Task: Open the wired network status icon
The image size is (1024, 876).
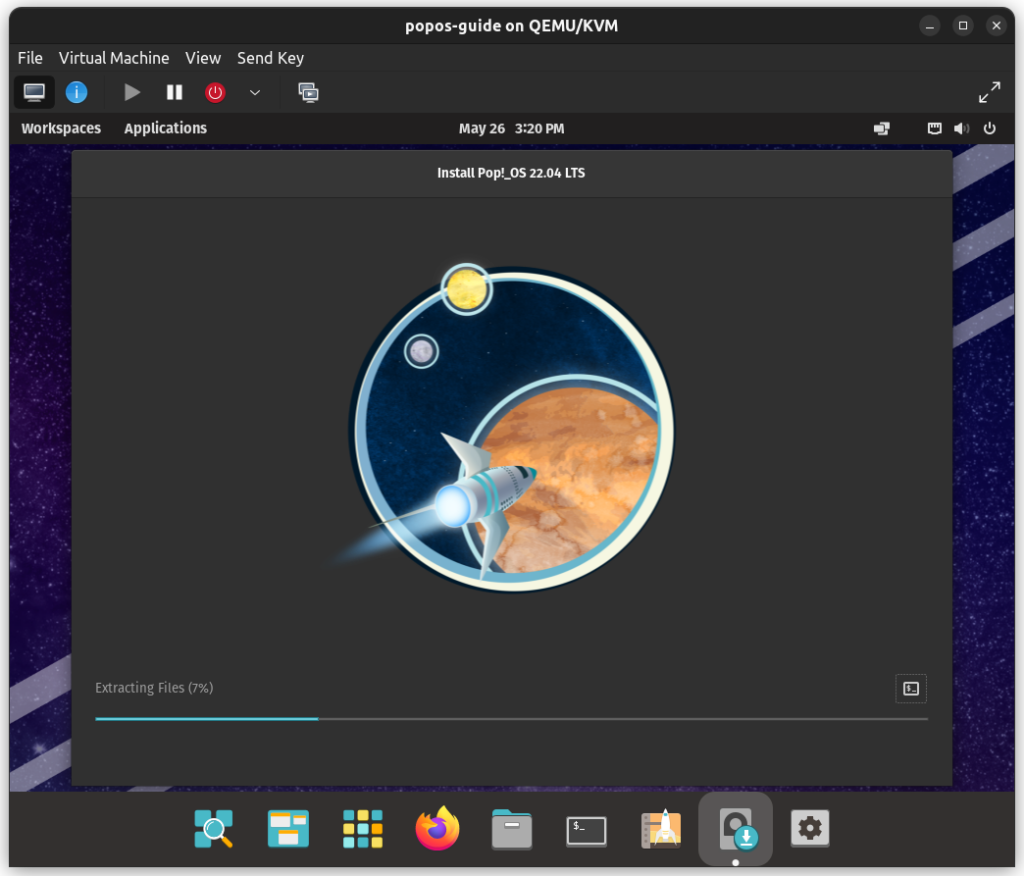Action: click(935, 129)
